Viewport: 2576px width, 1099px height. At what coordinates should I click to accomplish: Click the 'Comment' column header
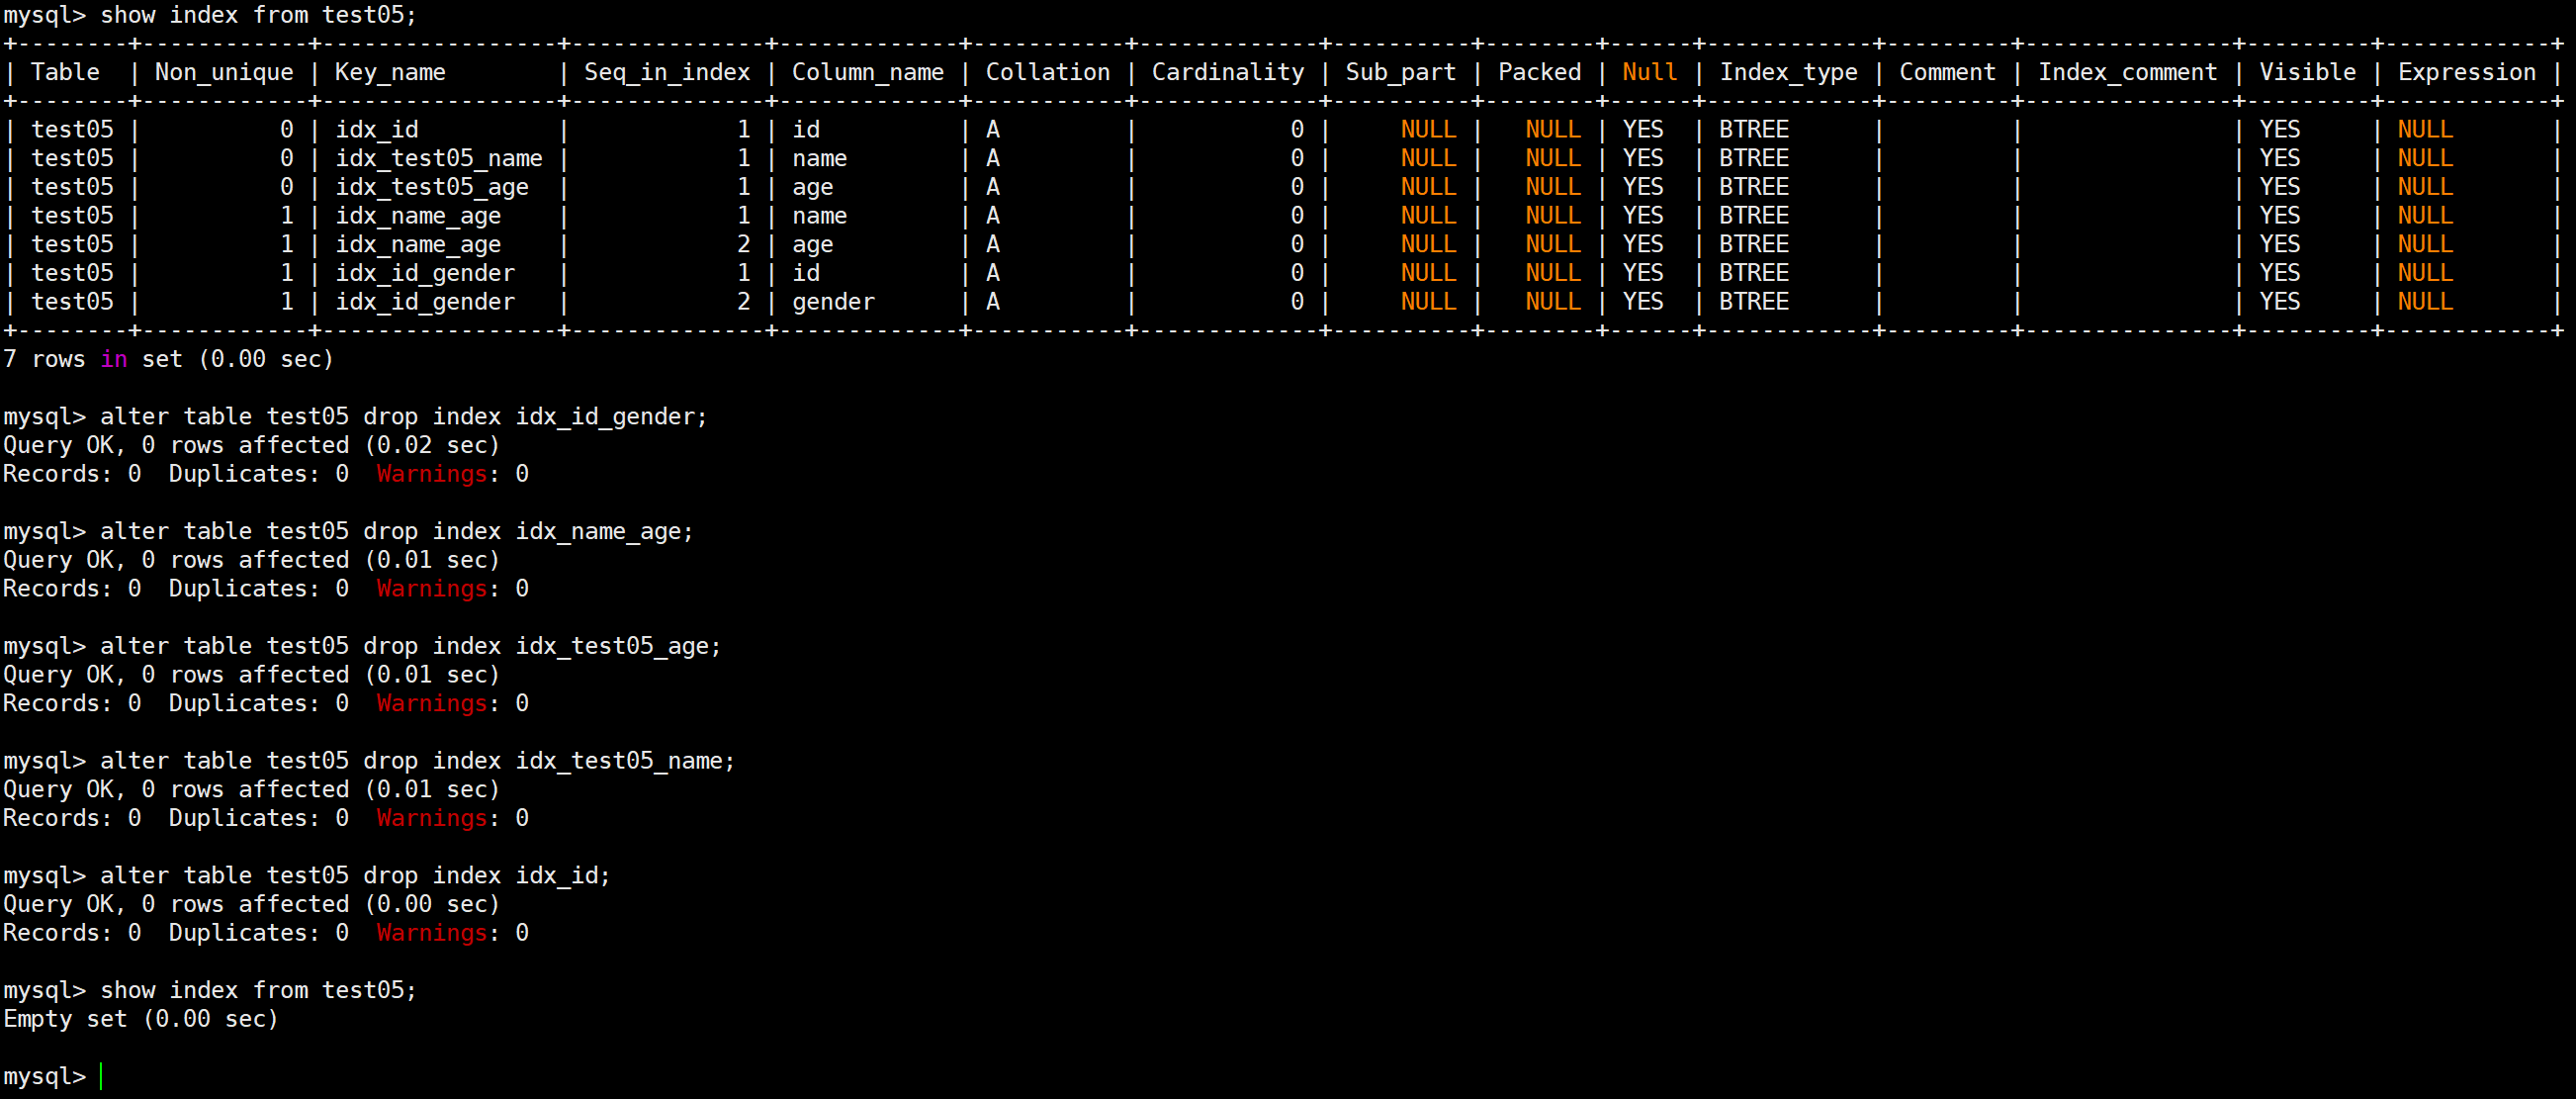tap(1947, 73)
